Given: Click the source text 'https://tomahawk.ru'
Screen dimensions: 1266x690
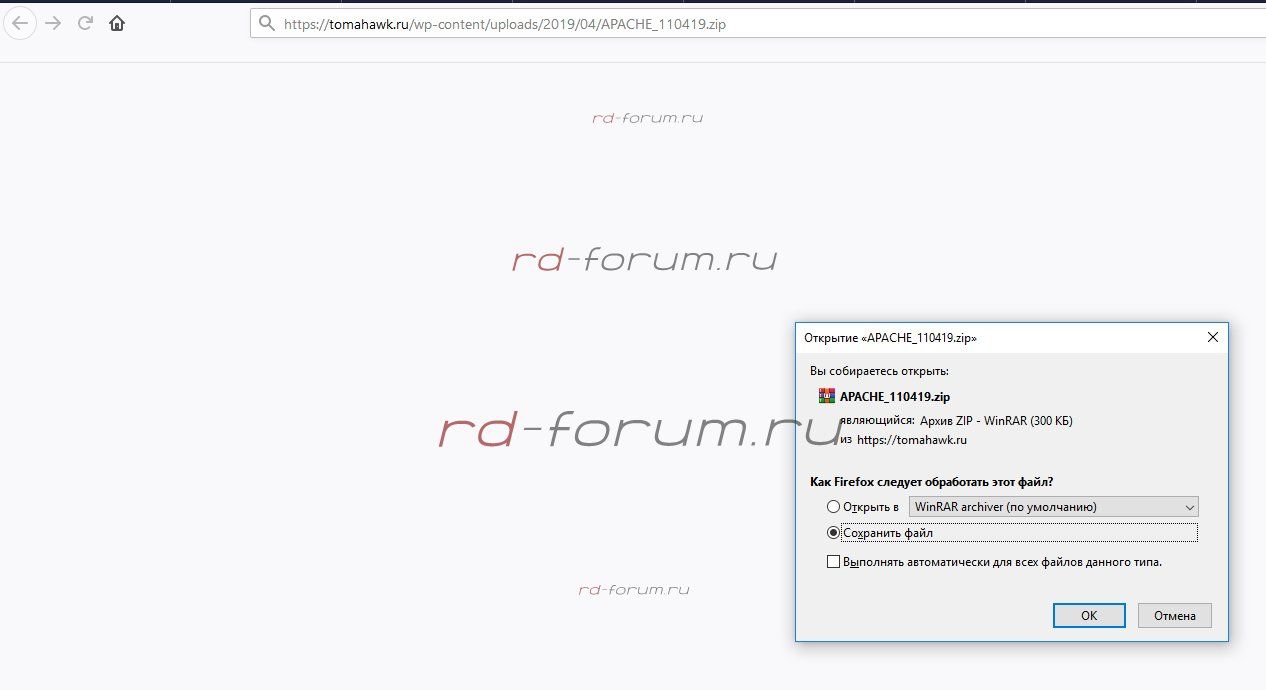Looking at the screenshot, I should point(912,440).
